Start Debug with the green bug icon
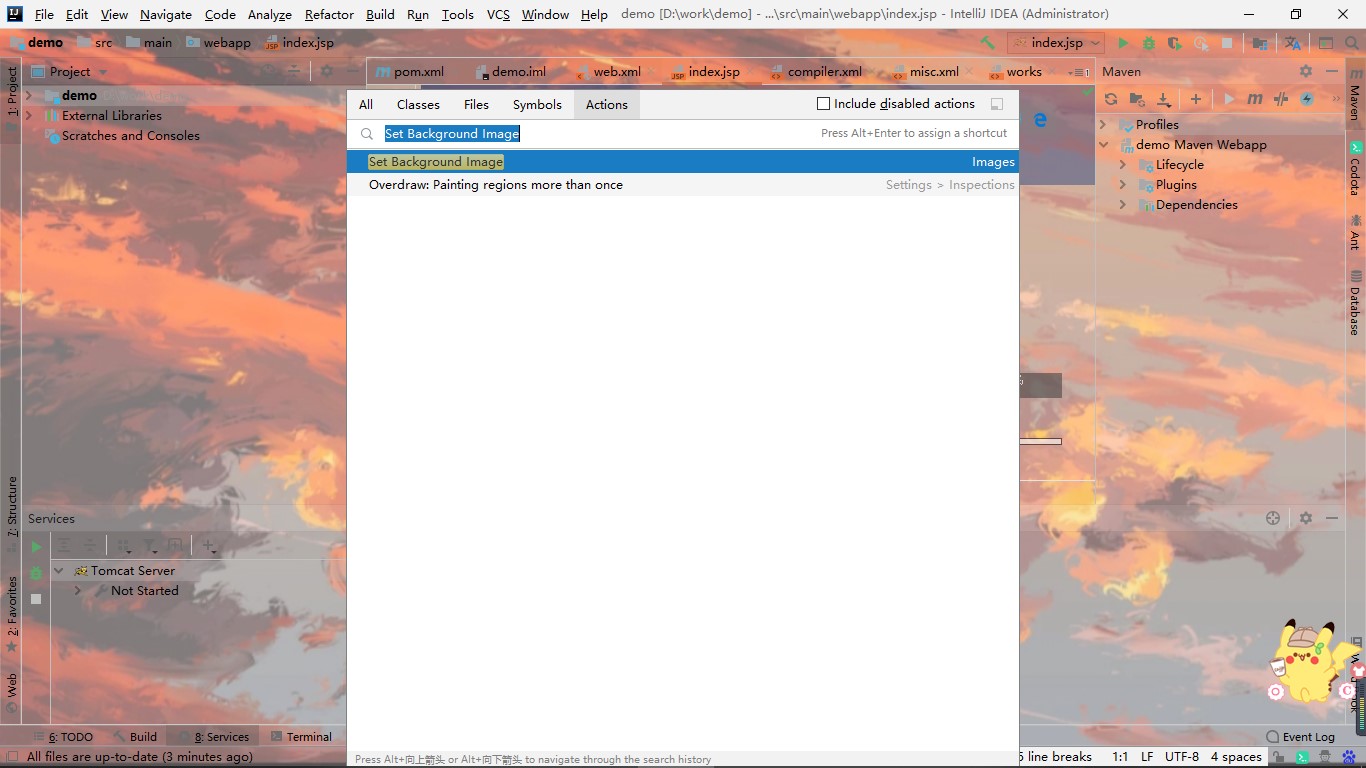Screen dimensions: 1366x768 (x=1149, y=43)
